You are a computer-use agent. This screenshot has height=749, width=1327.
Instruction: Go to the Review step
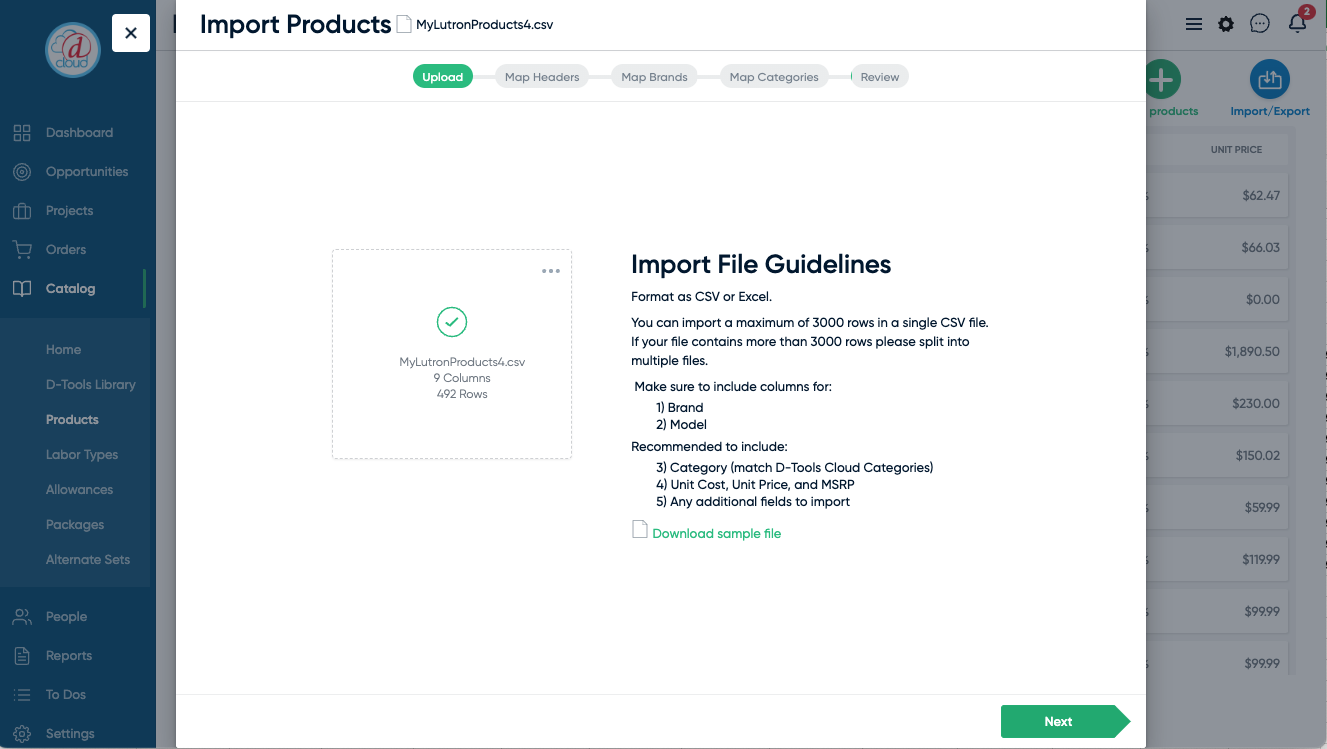coord(880,77)
